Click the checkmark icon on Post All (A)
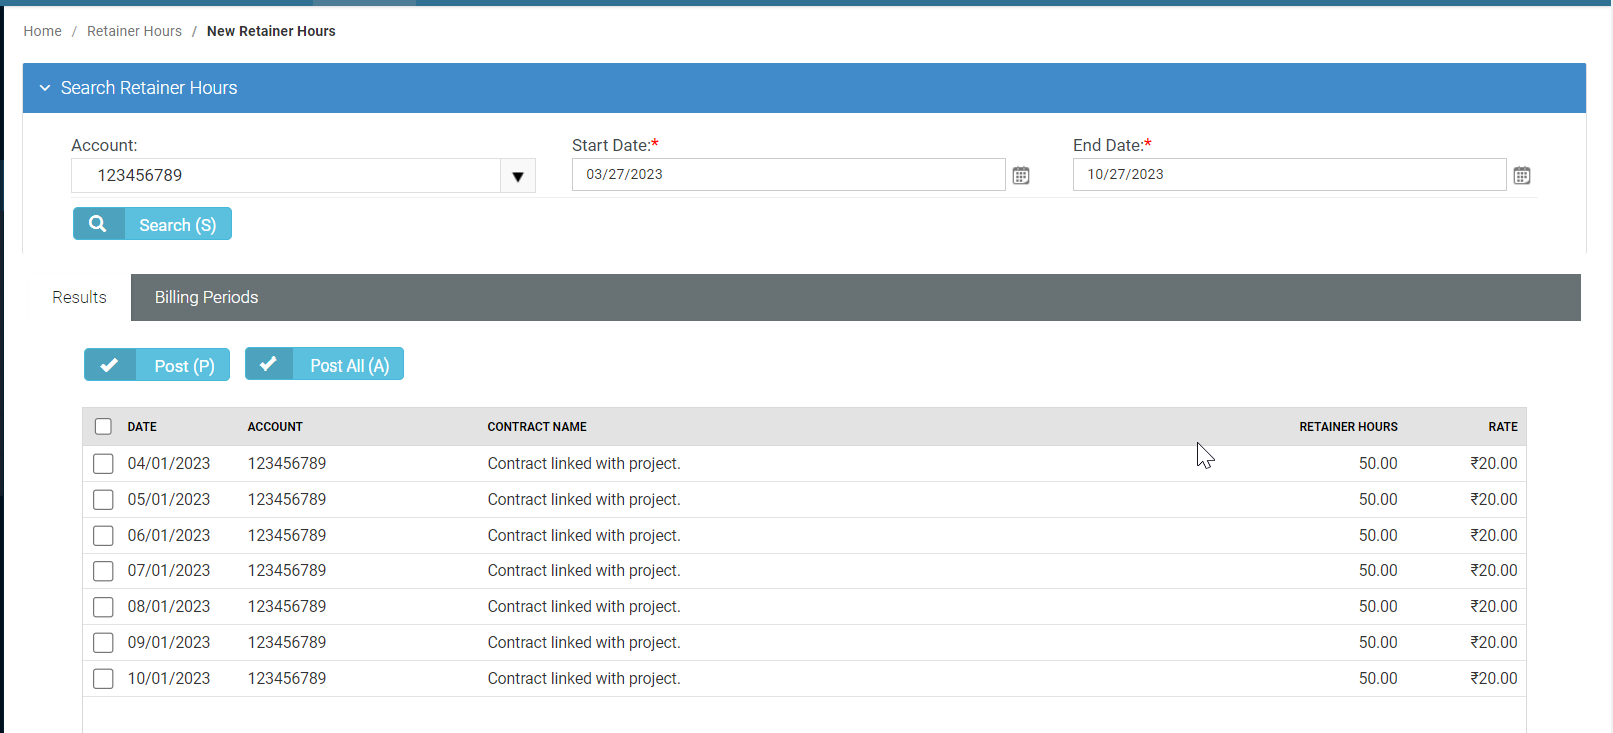The height and width of the screenshot is (733, 1613). click(x=269, y=364)
